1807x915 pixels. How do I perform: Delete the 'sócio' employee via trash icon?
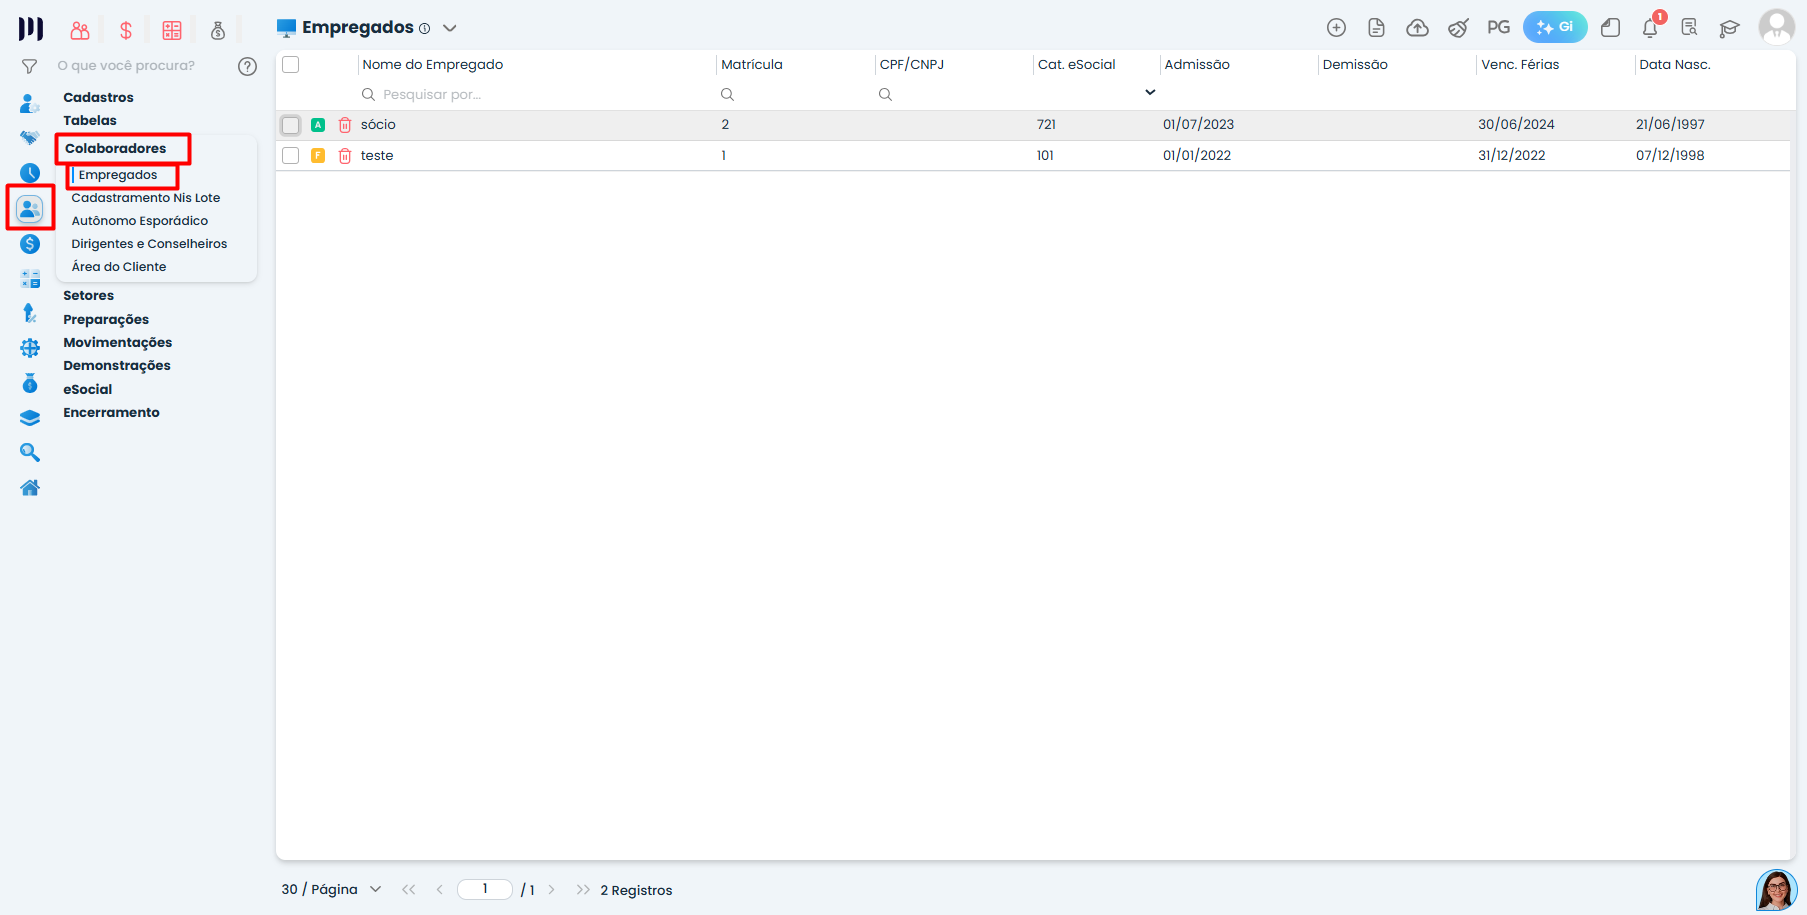tap(345, 125)
